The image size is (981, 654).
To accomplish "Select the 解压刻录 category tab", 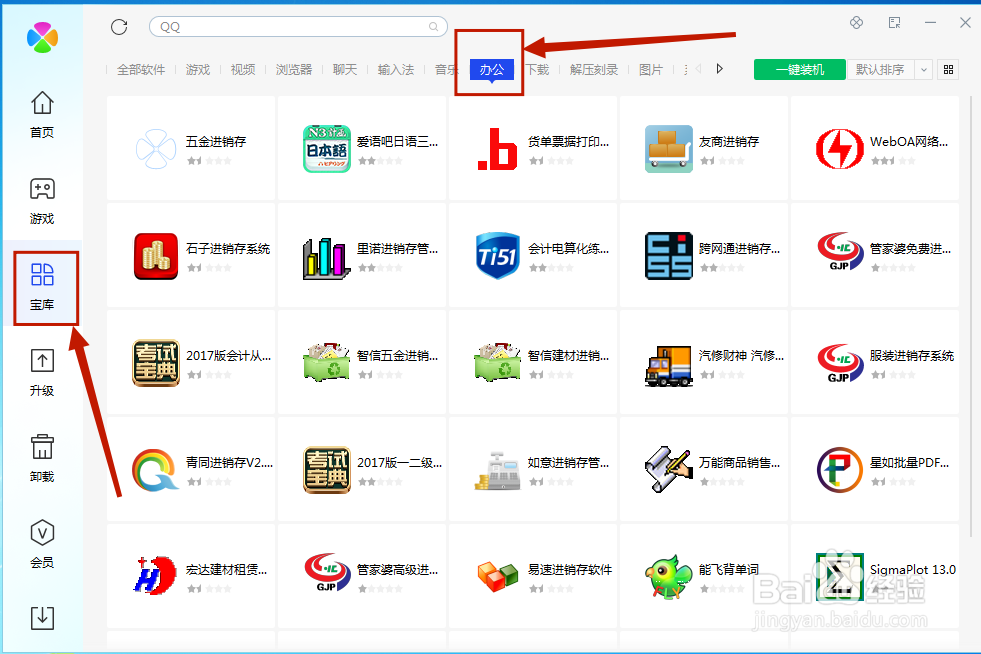I will [x=594, y=69].
